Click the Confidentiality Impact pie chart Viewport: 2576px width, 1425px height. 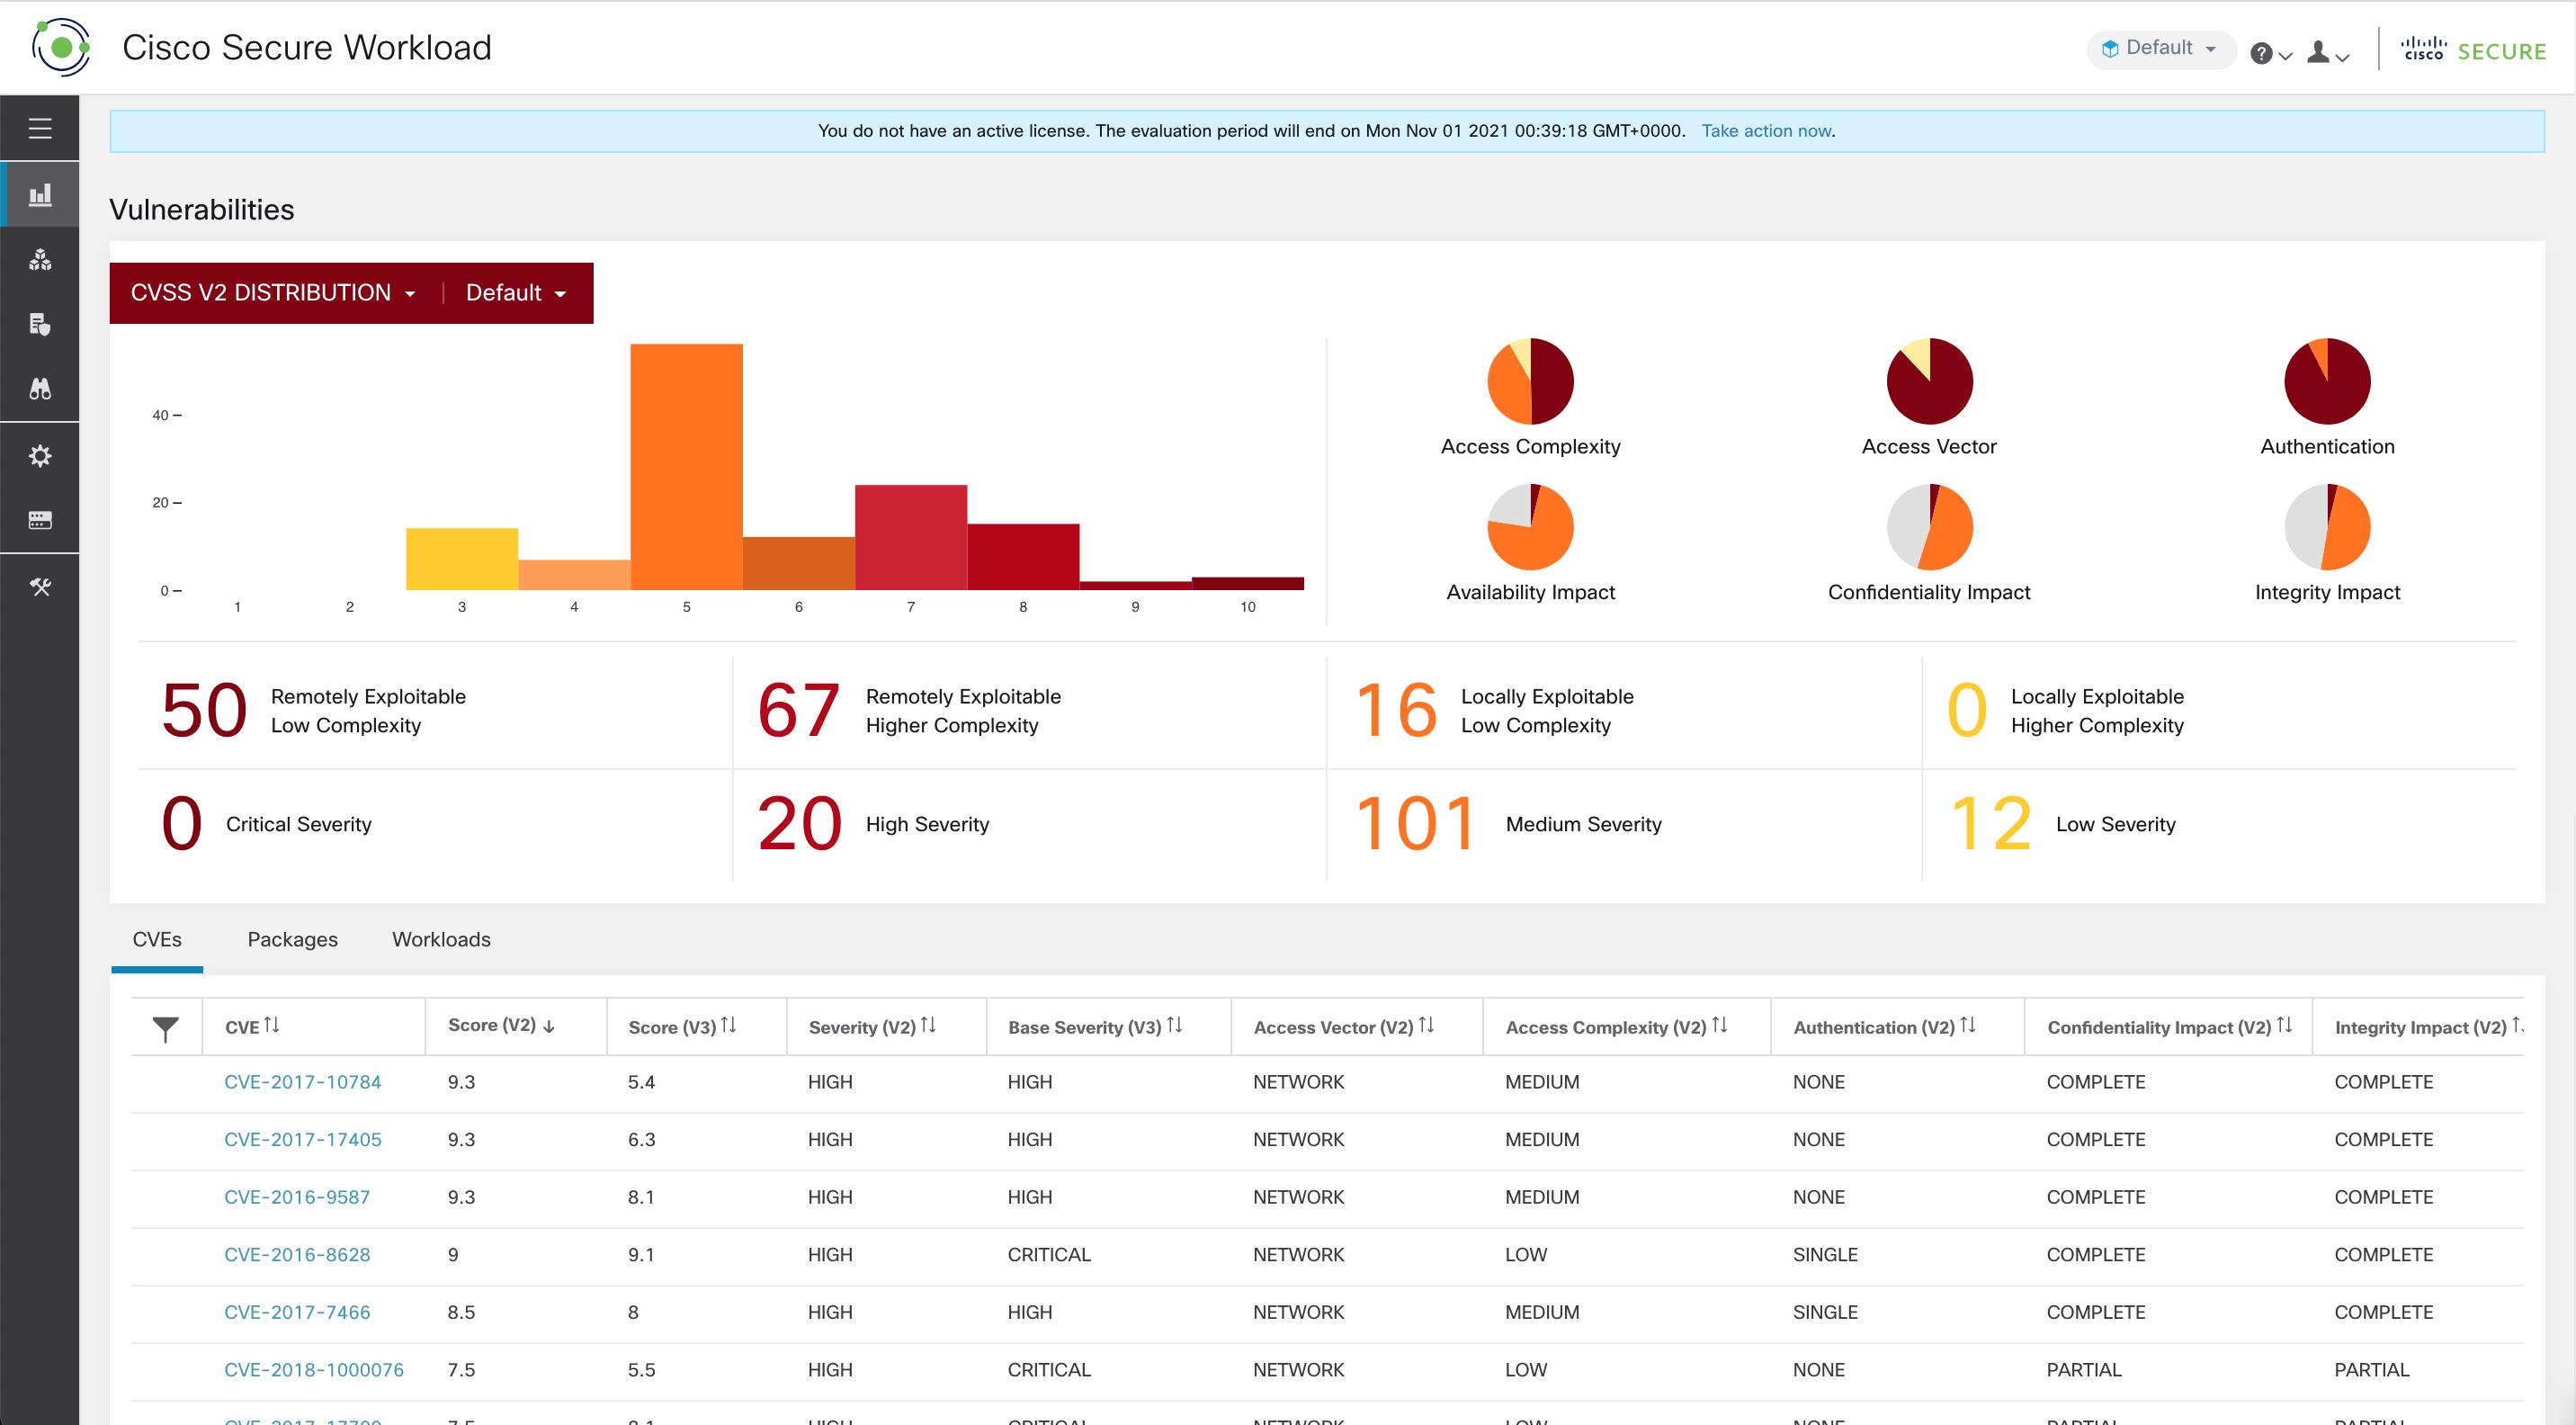tap(1929, 527)
